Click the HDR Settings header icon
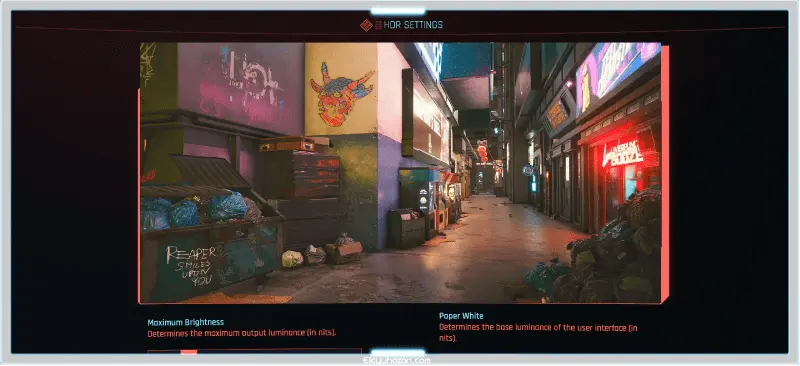The height and width of the screenshot is (366, 800). (x=366, y=25)
